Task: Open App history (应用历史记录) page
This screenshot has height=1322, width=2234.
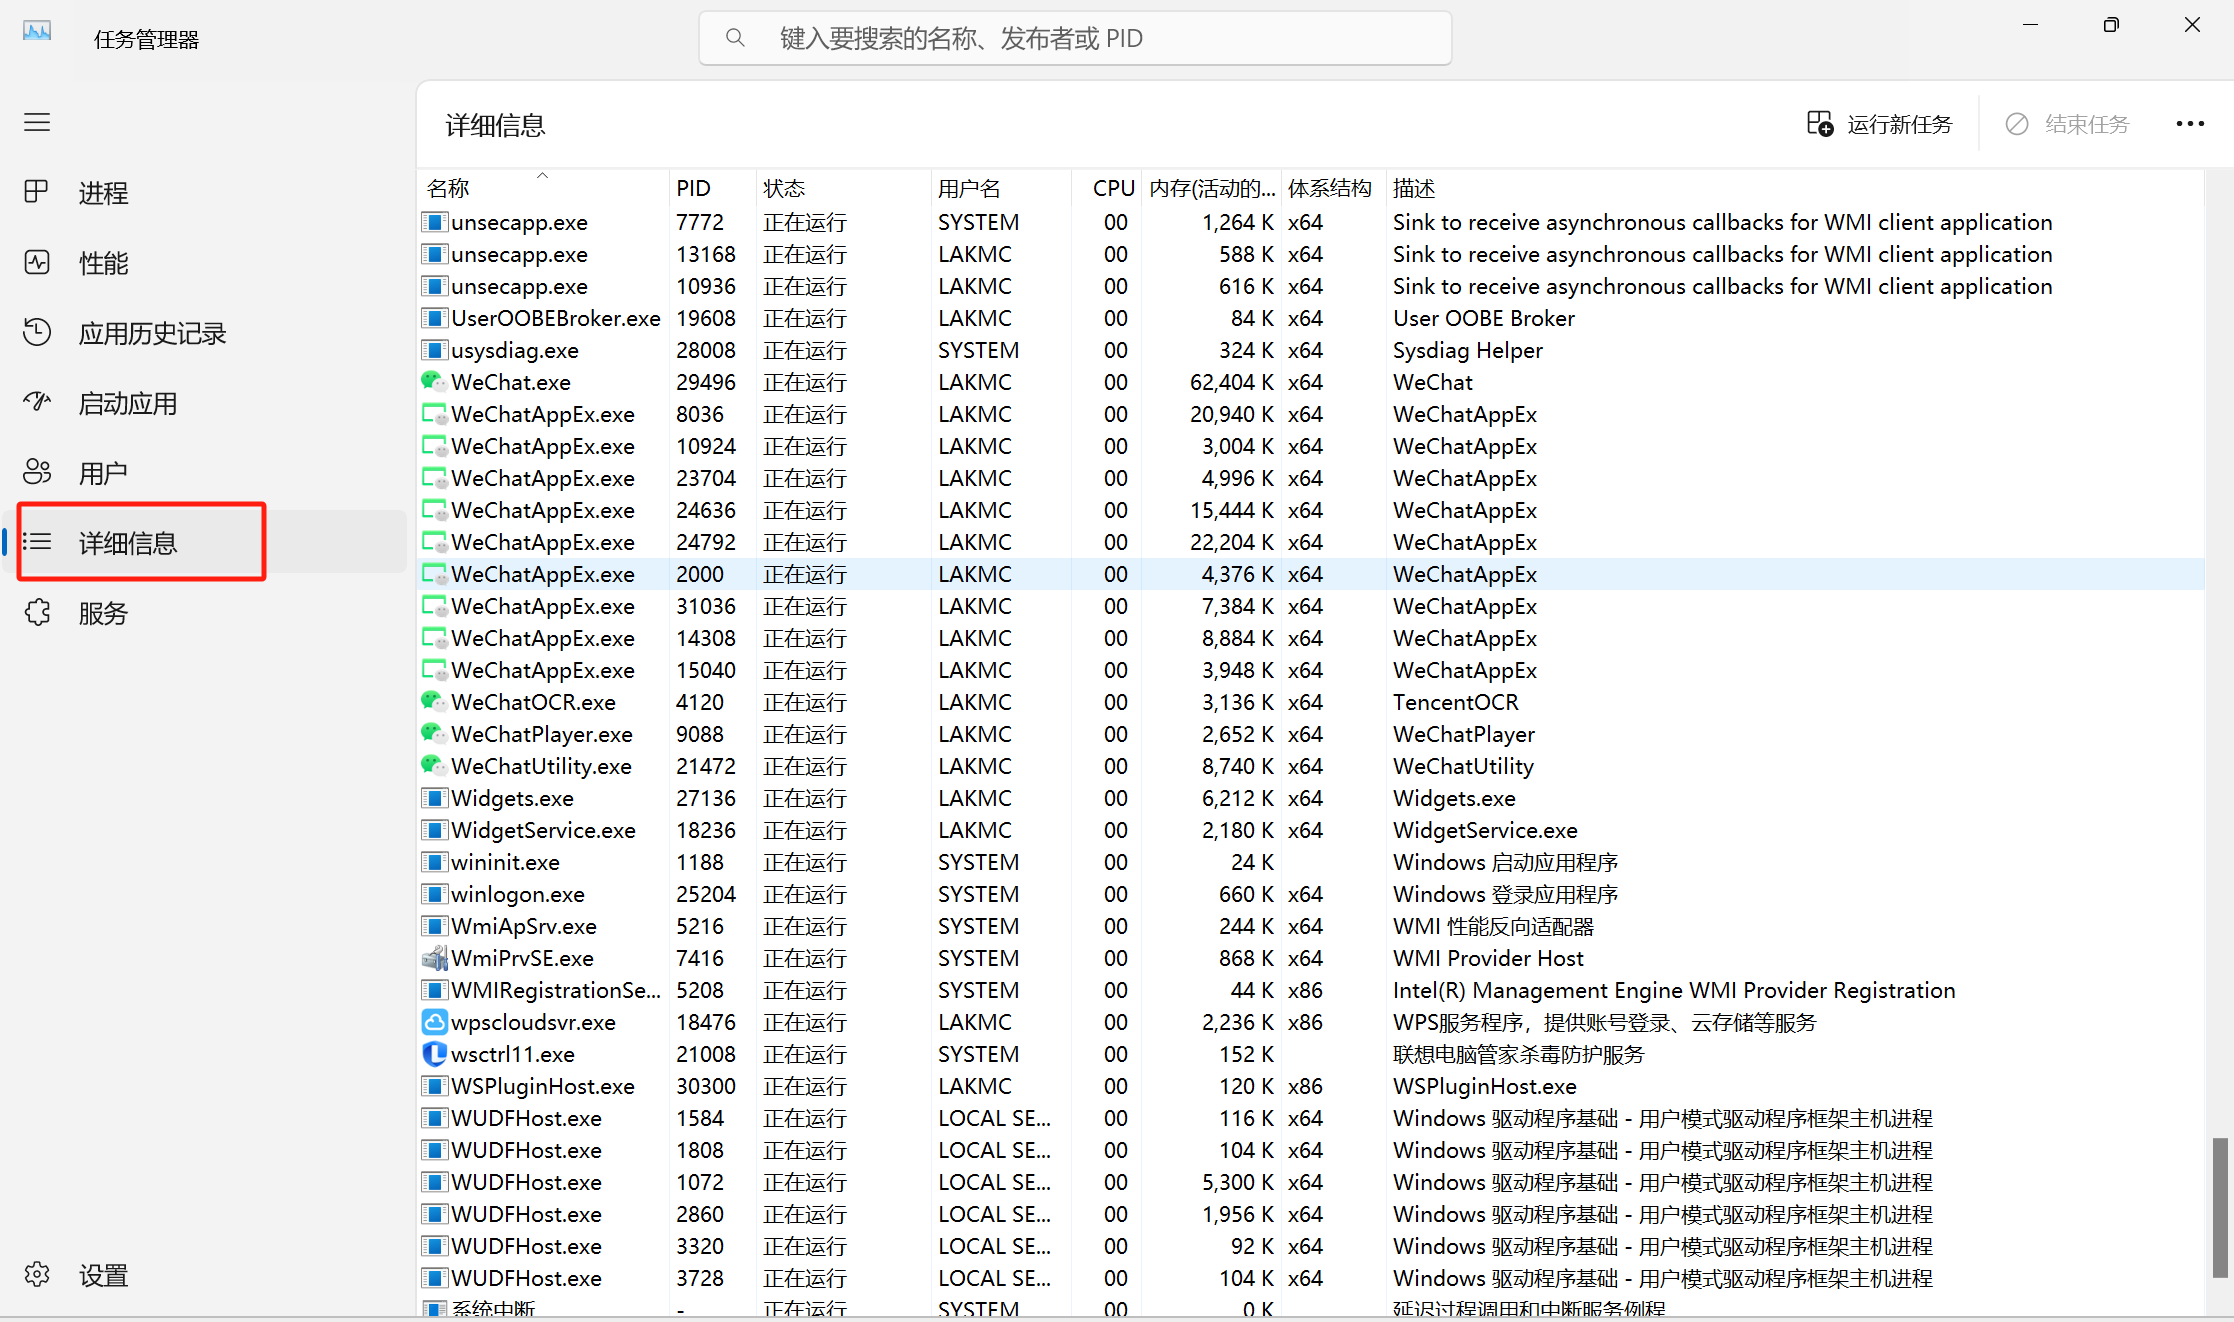Action: (x=152, y=333)
